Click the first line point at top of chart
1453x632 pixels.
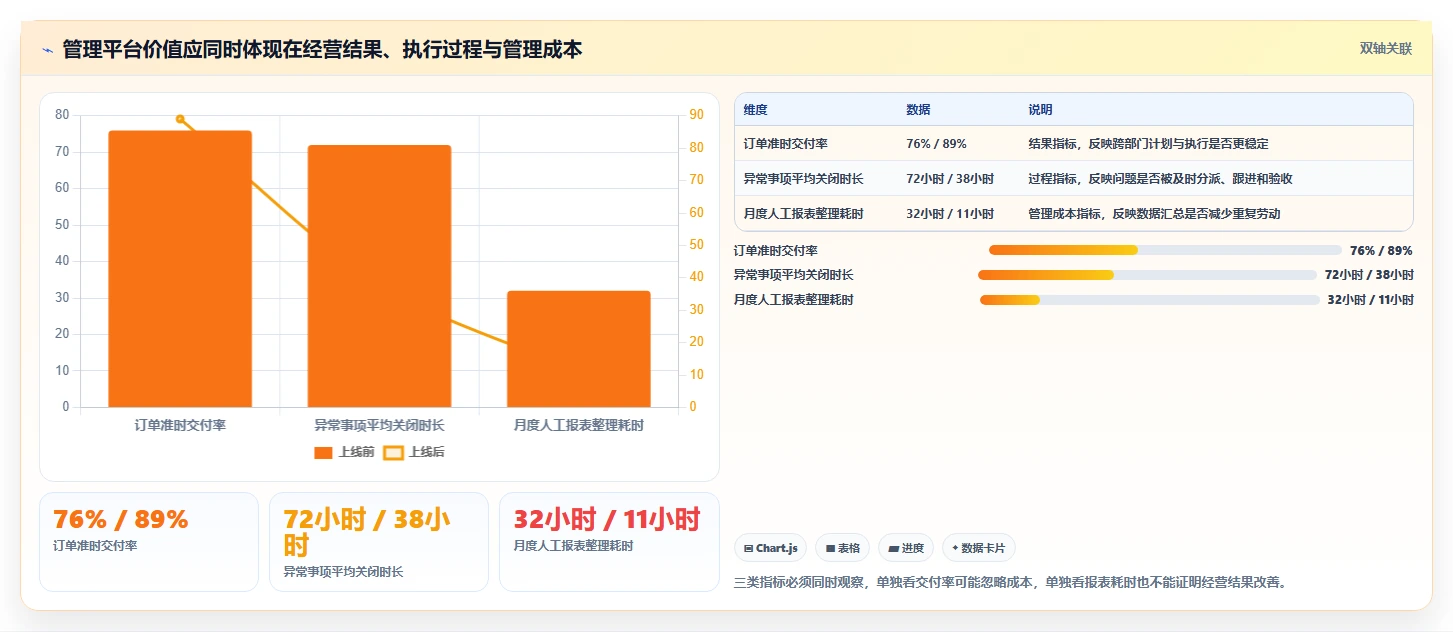click(180, 119)
